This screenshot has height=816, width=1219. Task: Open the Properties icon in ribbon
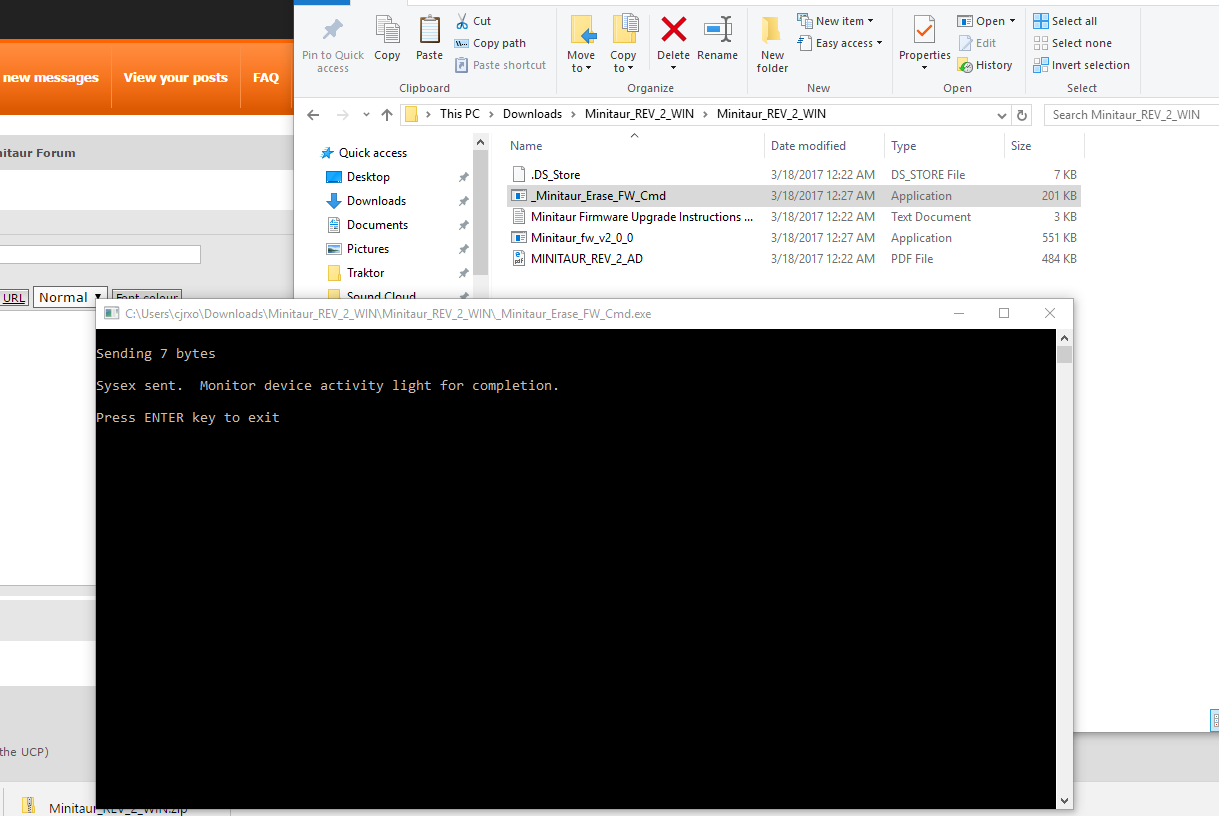point(924,32)
